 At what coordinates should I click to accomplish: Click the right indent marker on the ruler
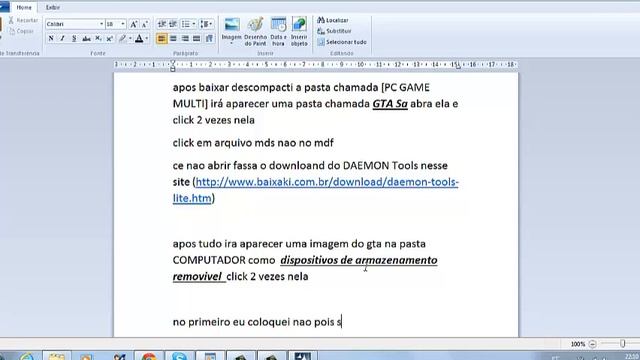[x=458, y=67]
